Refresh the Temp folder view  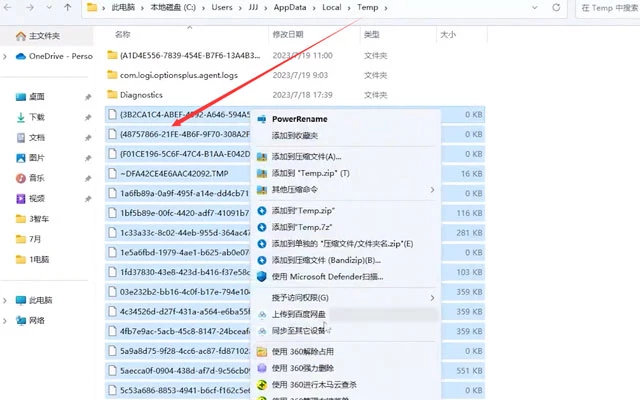[556, 7]
